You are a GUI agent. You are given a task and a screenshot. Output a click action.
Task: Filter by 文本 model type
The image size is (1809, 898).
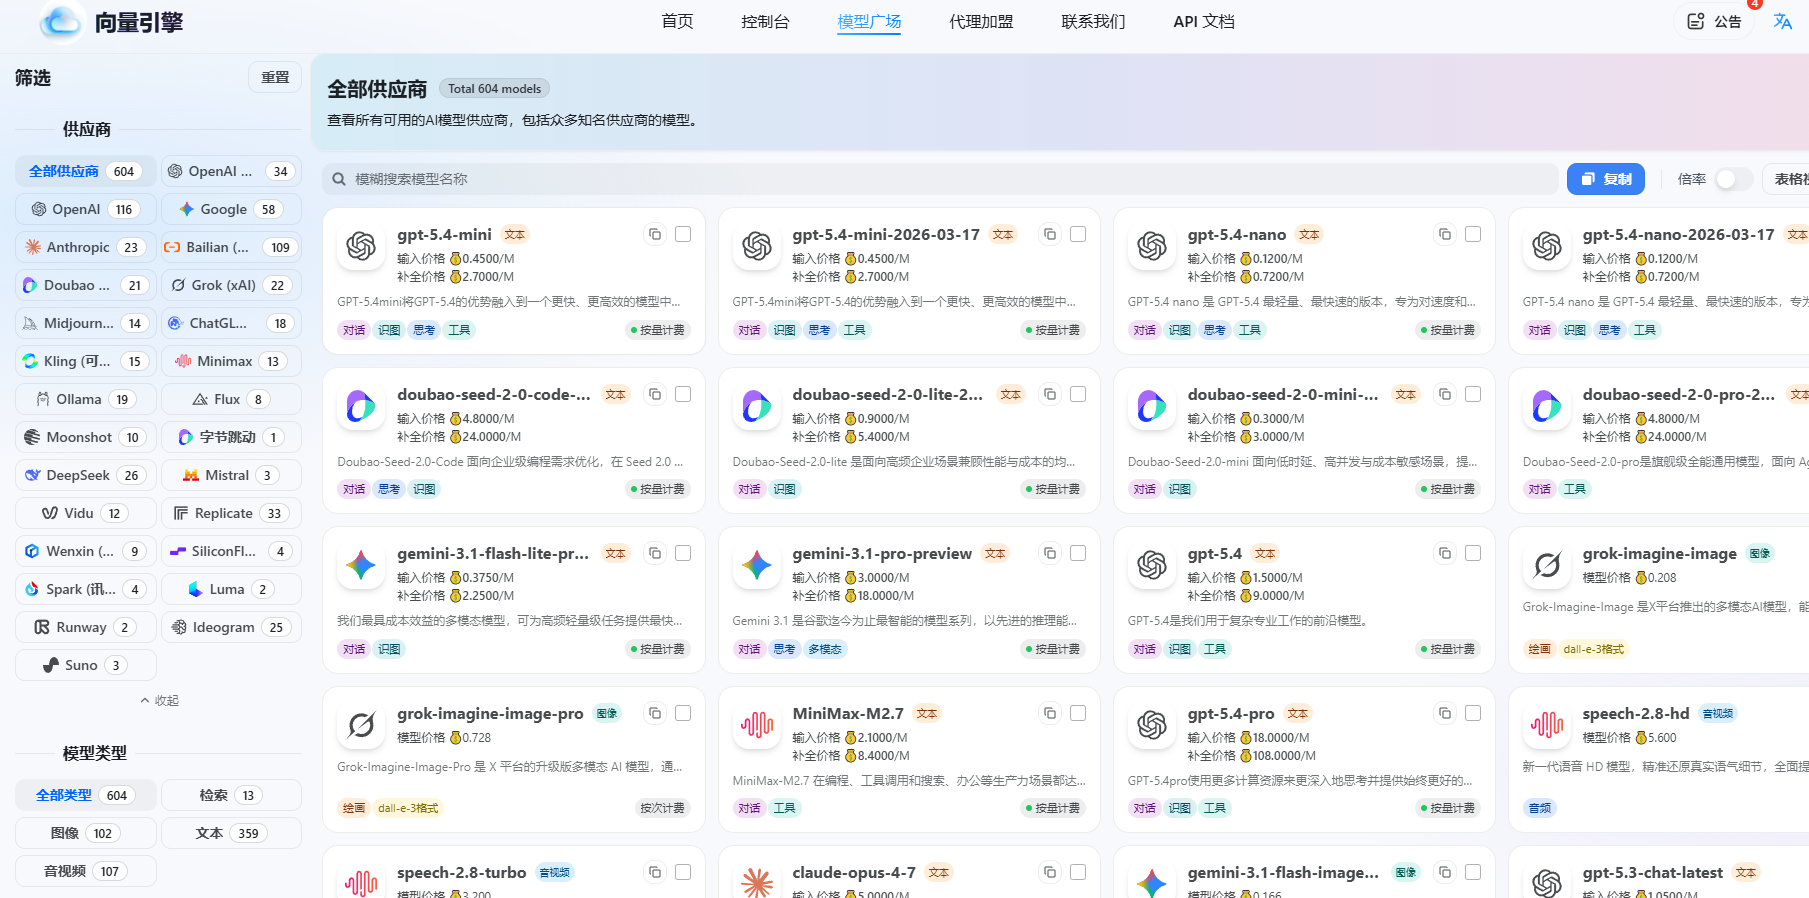(231, 833)
